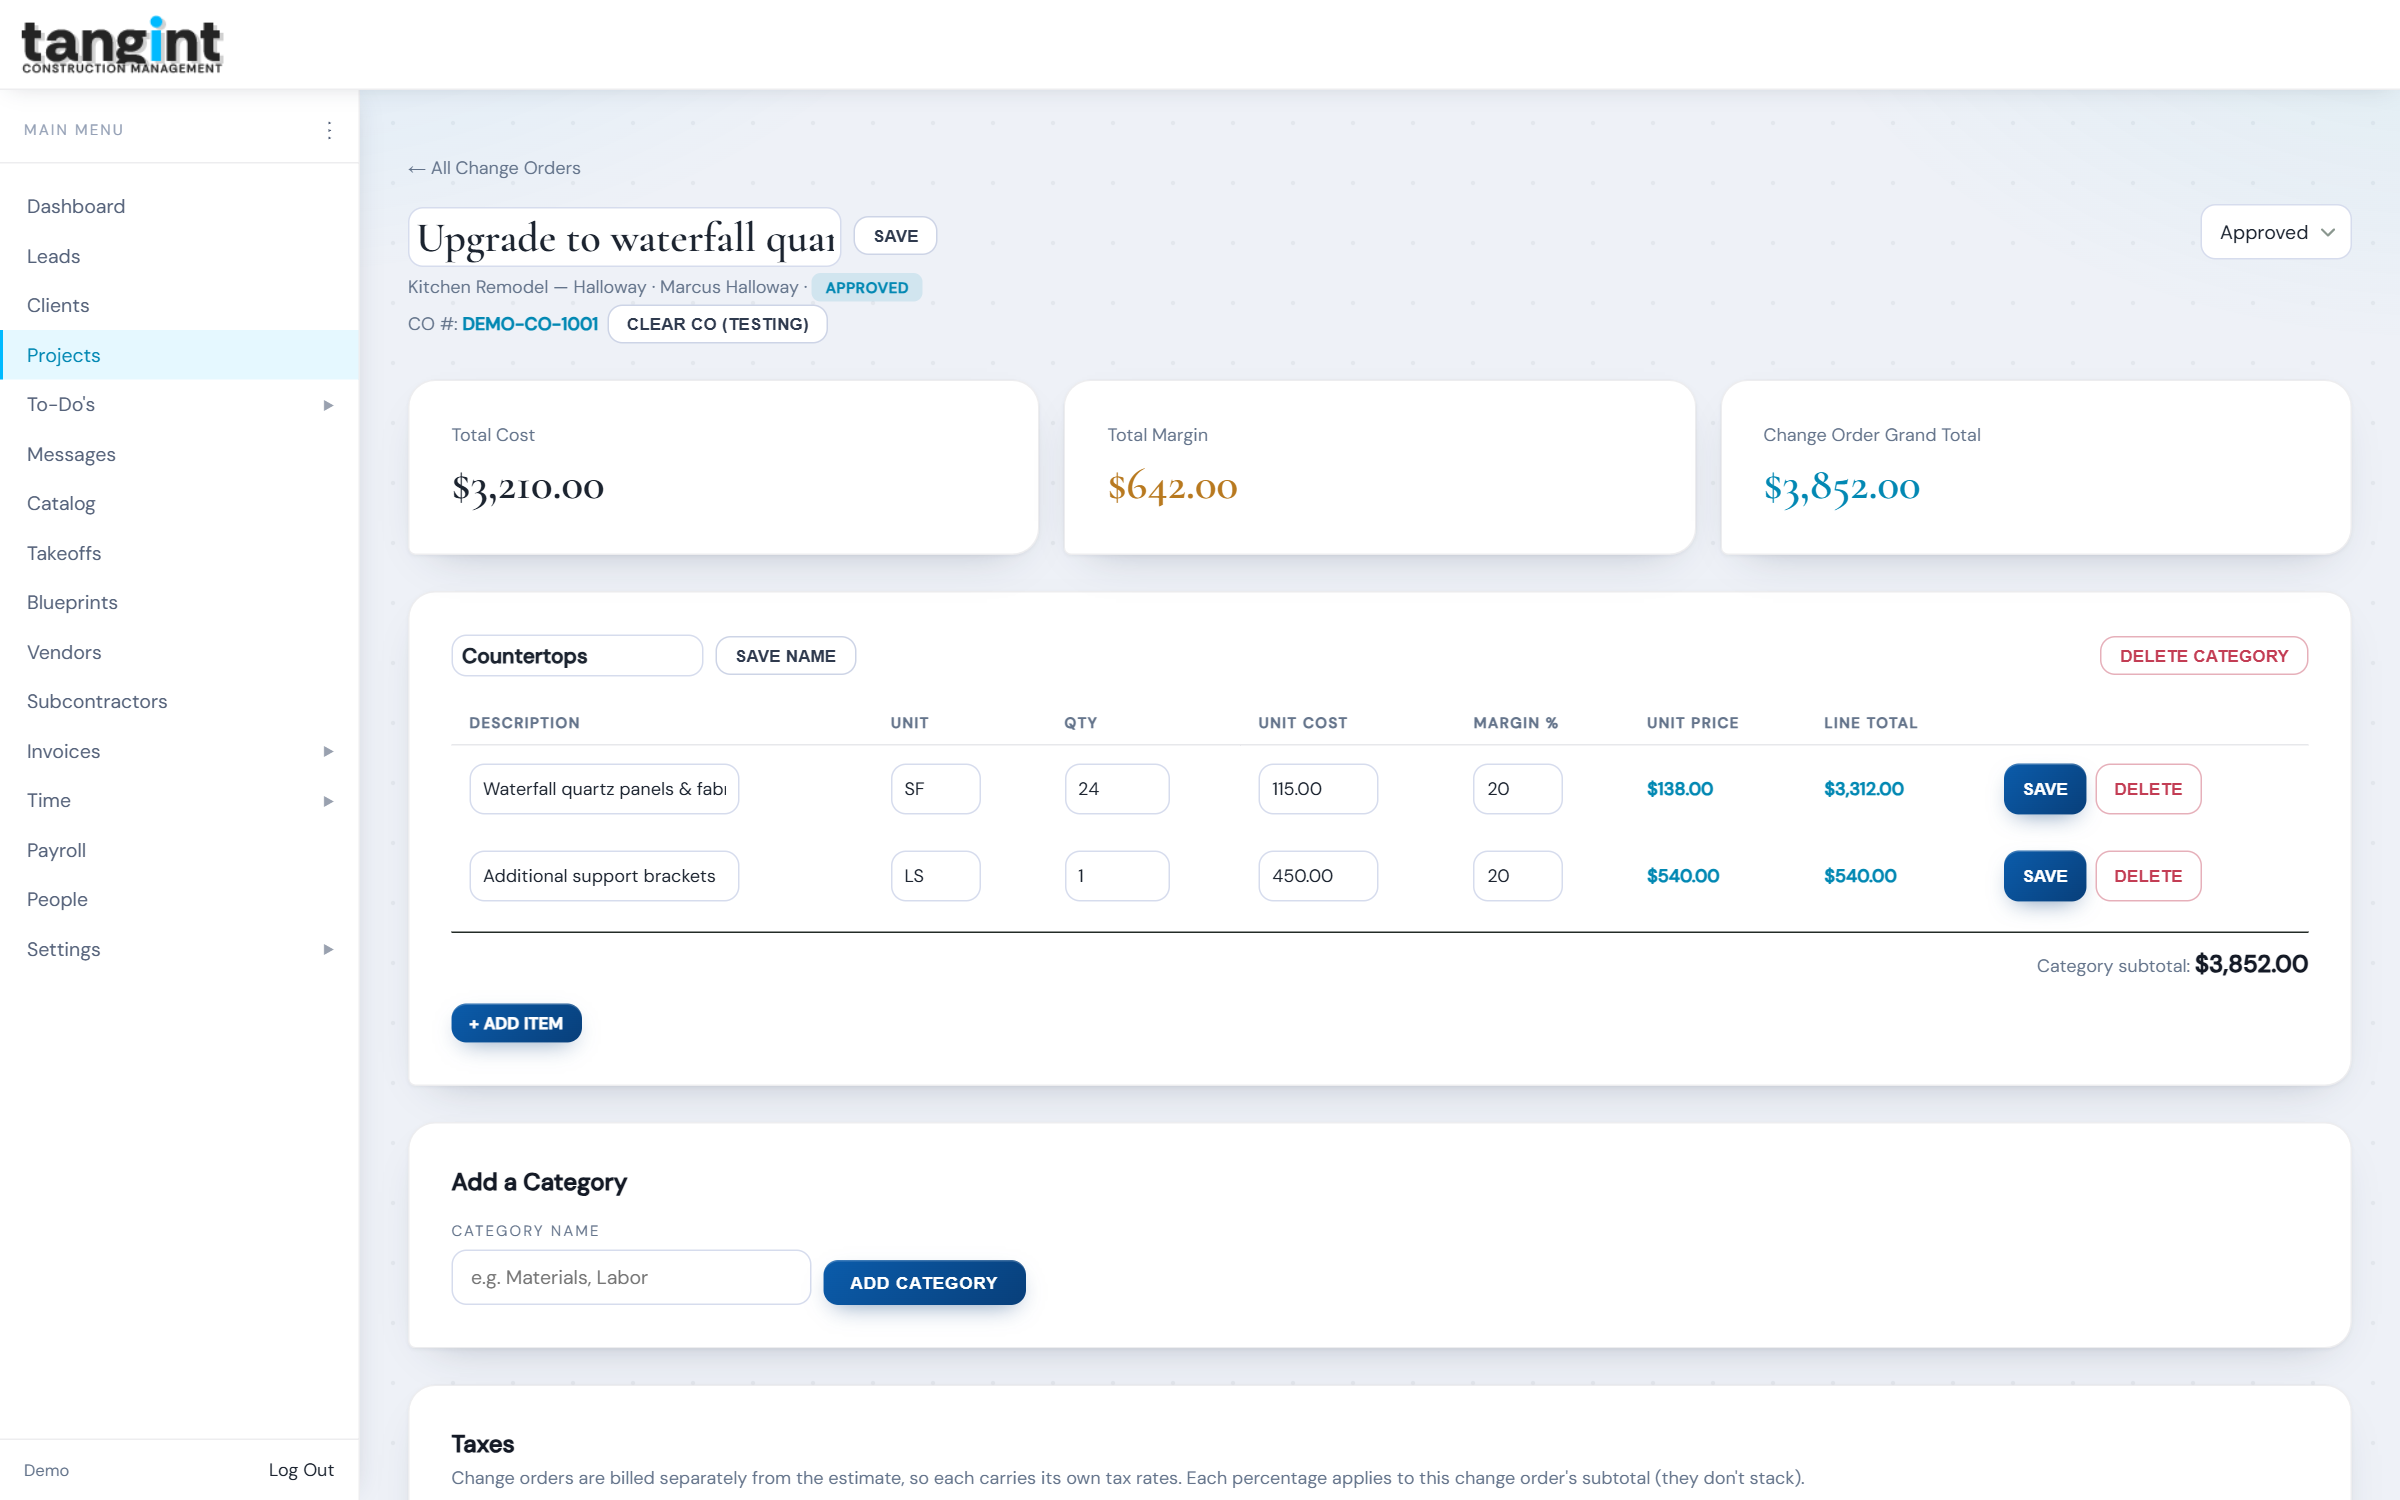Expand the To-Do's submenu arrow
The height and width of the screenshot is (1500, 2400).
point(328,405)
